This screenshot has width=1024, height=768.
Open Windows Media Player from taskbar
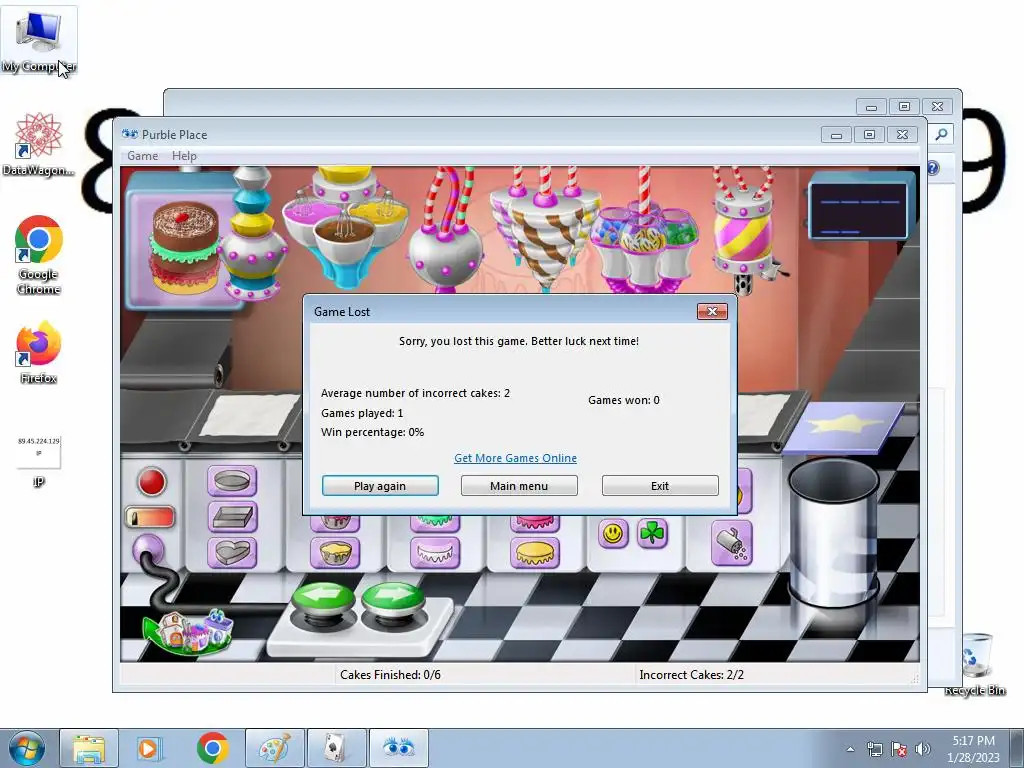[150, 748]
